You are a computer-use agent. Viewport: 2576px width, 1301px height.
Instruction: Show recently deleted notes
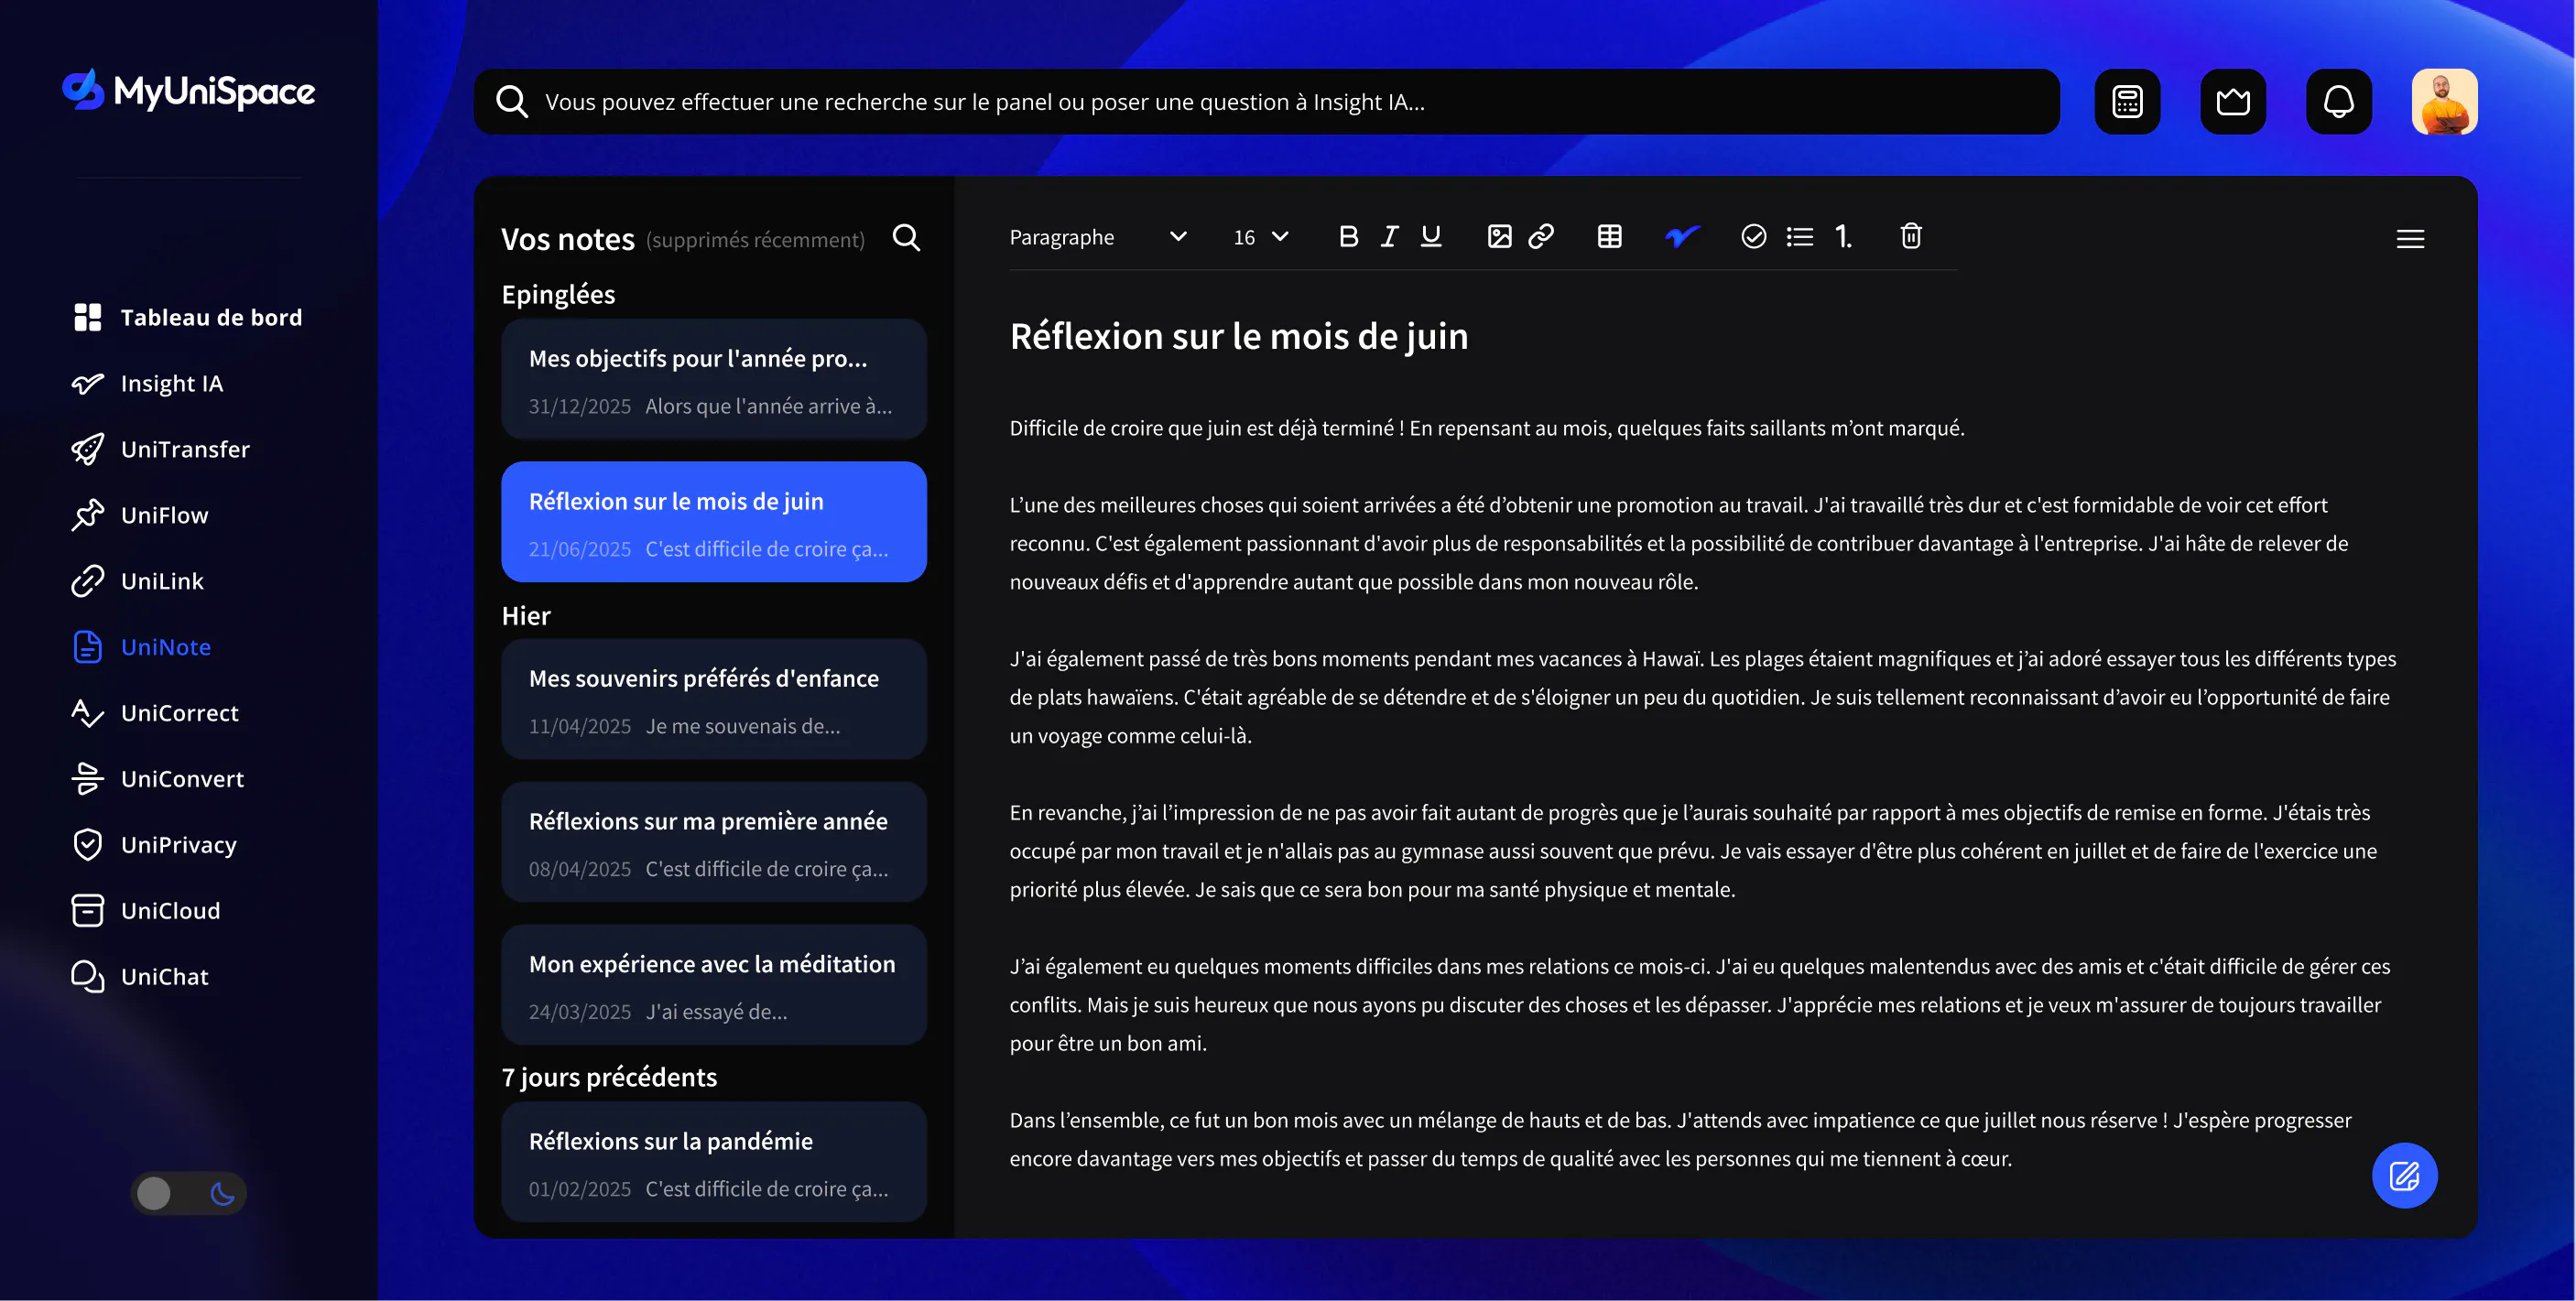tap(755, 240)
